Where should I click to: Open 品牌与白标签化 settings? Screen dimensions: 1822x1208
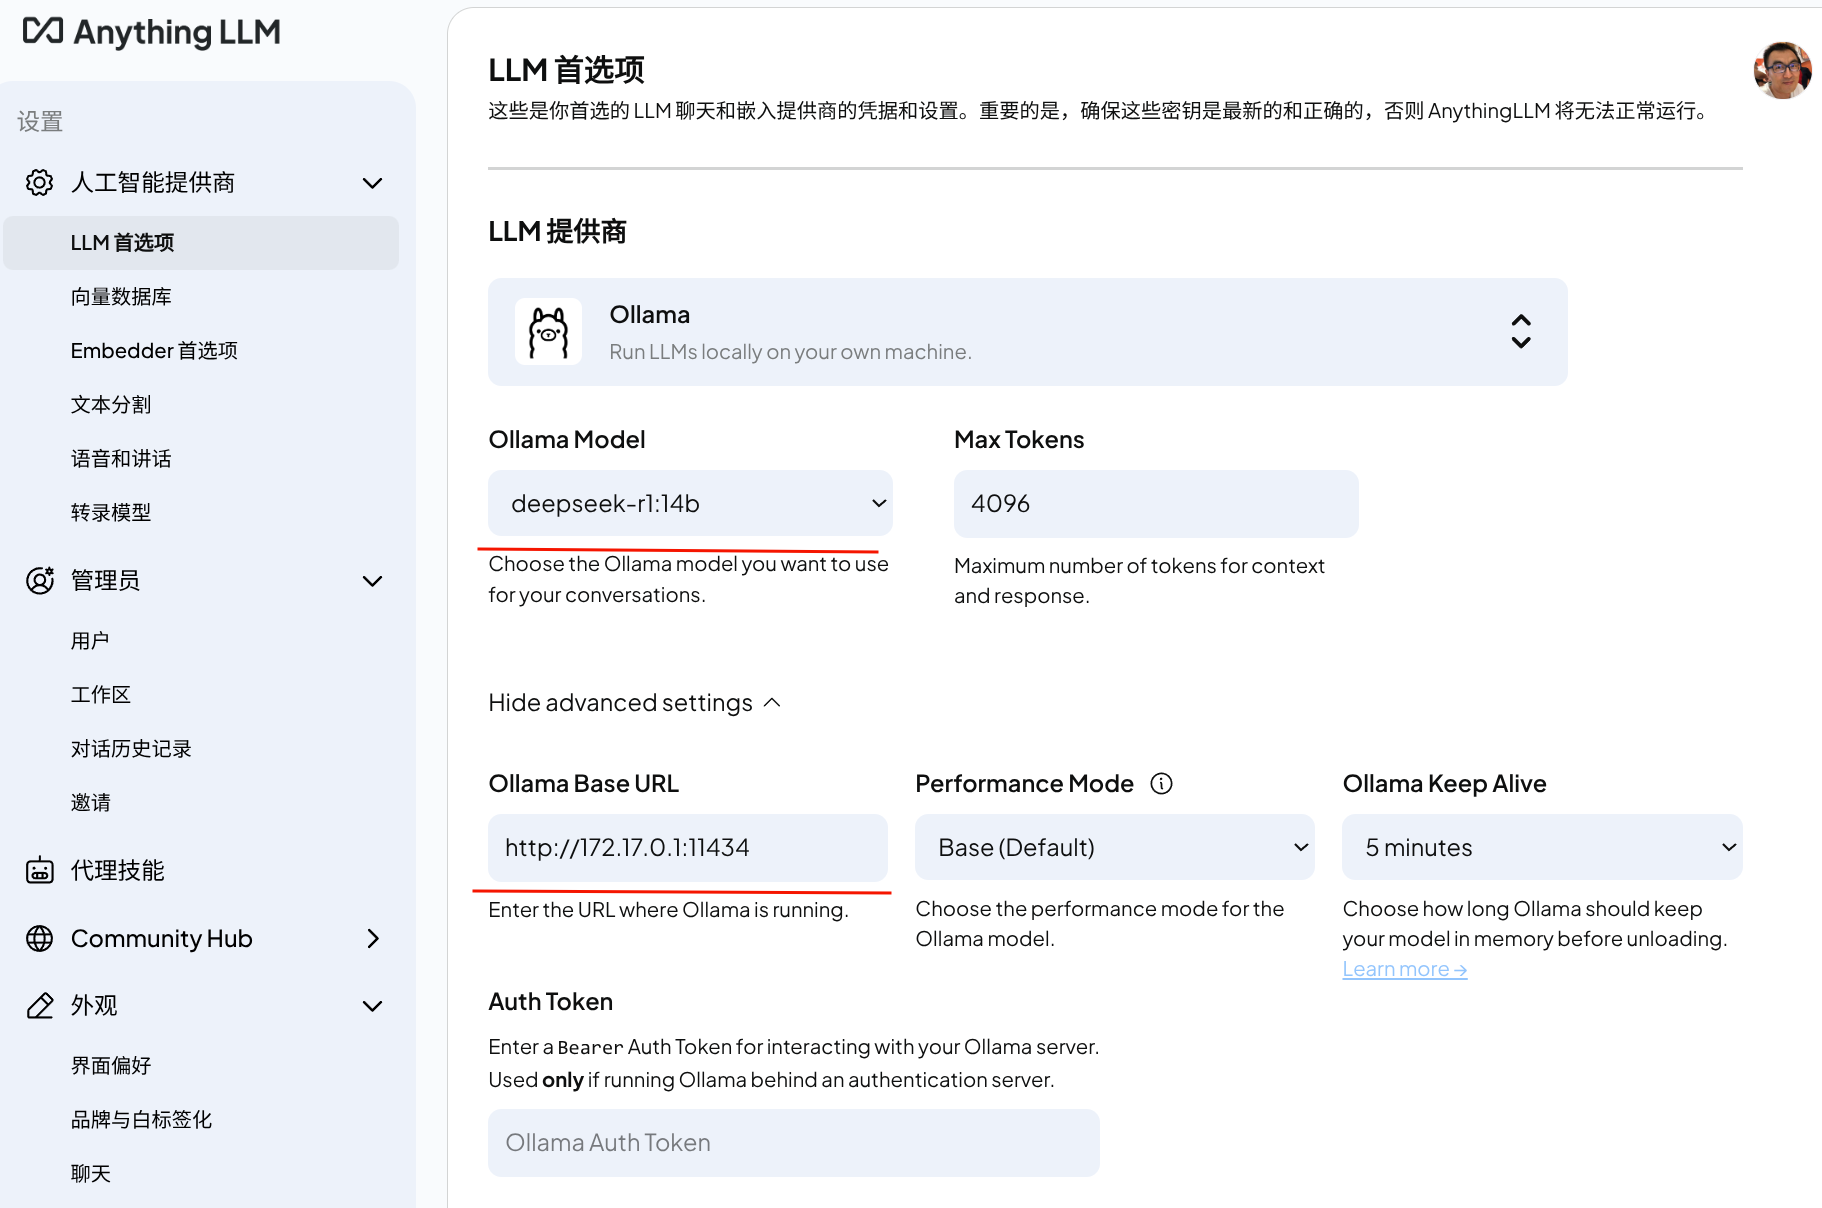tap(141, 1120)
